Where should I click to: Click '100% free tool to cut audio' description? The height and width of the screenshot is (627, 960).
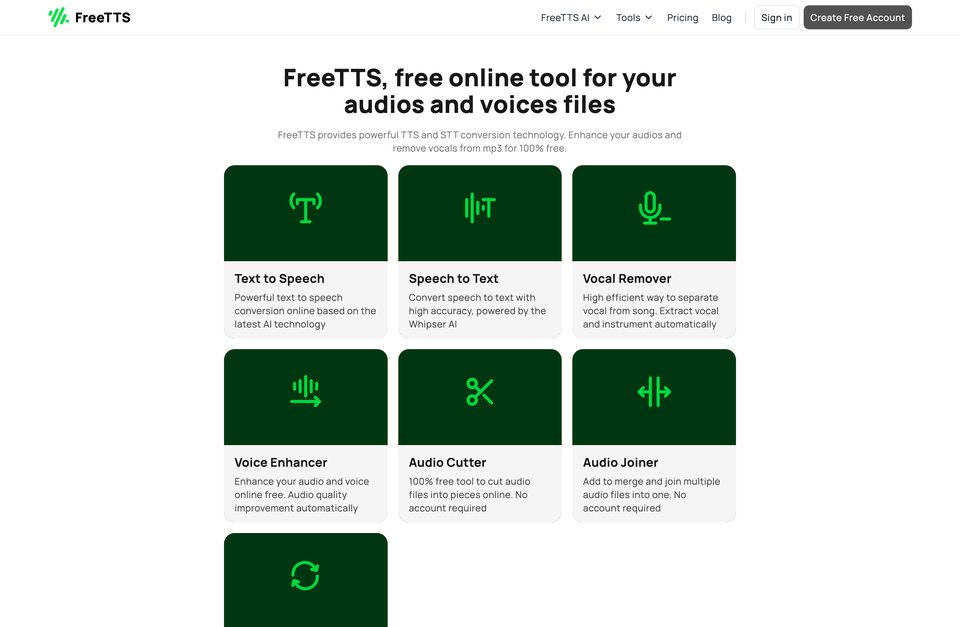[470, 495]
